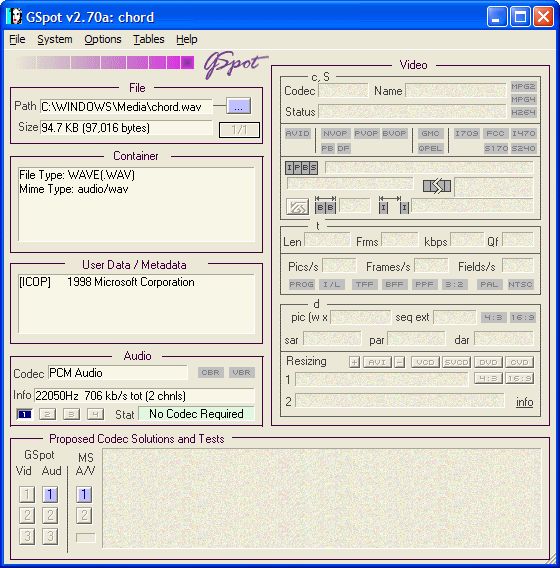Click the minus button in Resizing
Image resolution: width=560 pixels, height=568 pixels.
[x=400, y=362]
